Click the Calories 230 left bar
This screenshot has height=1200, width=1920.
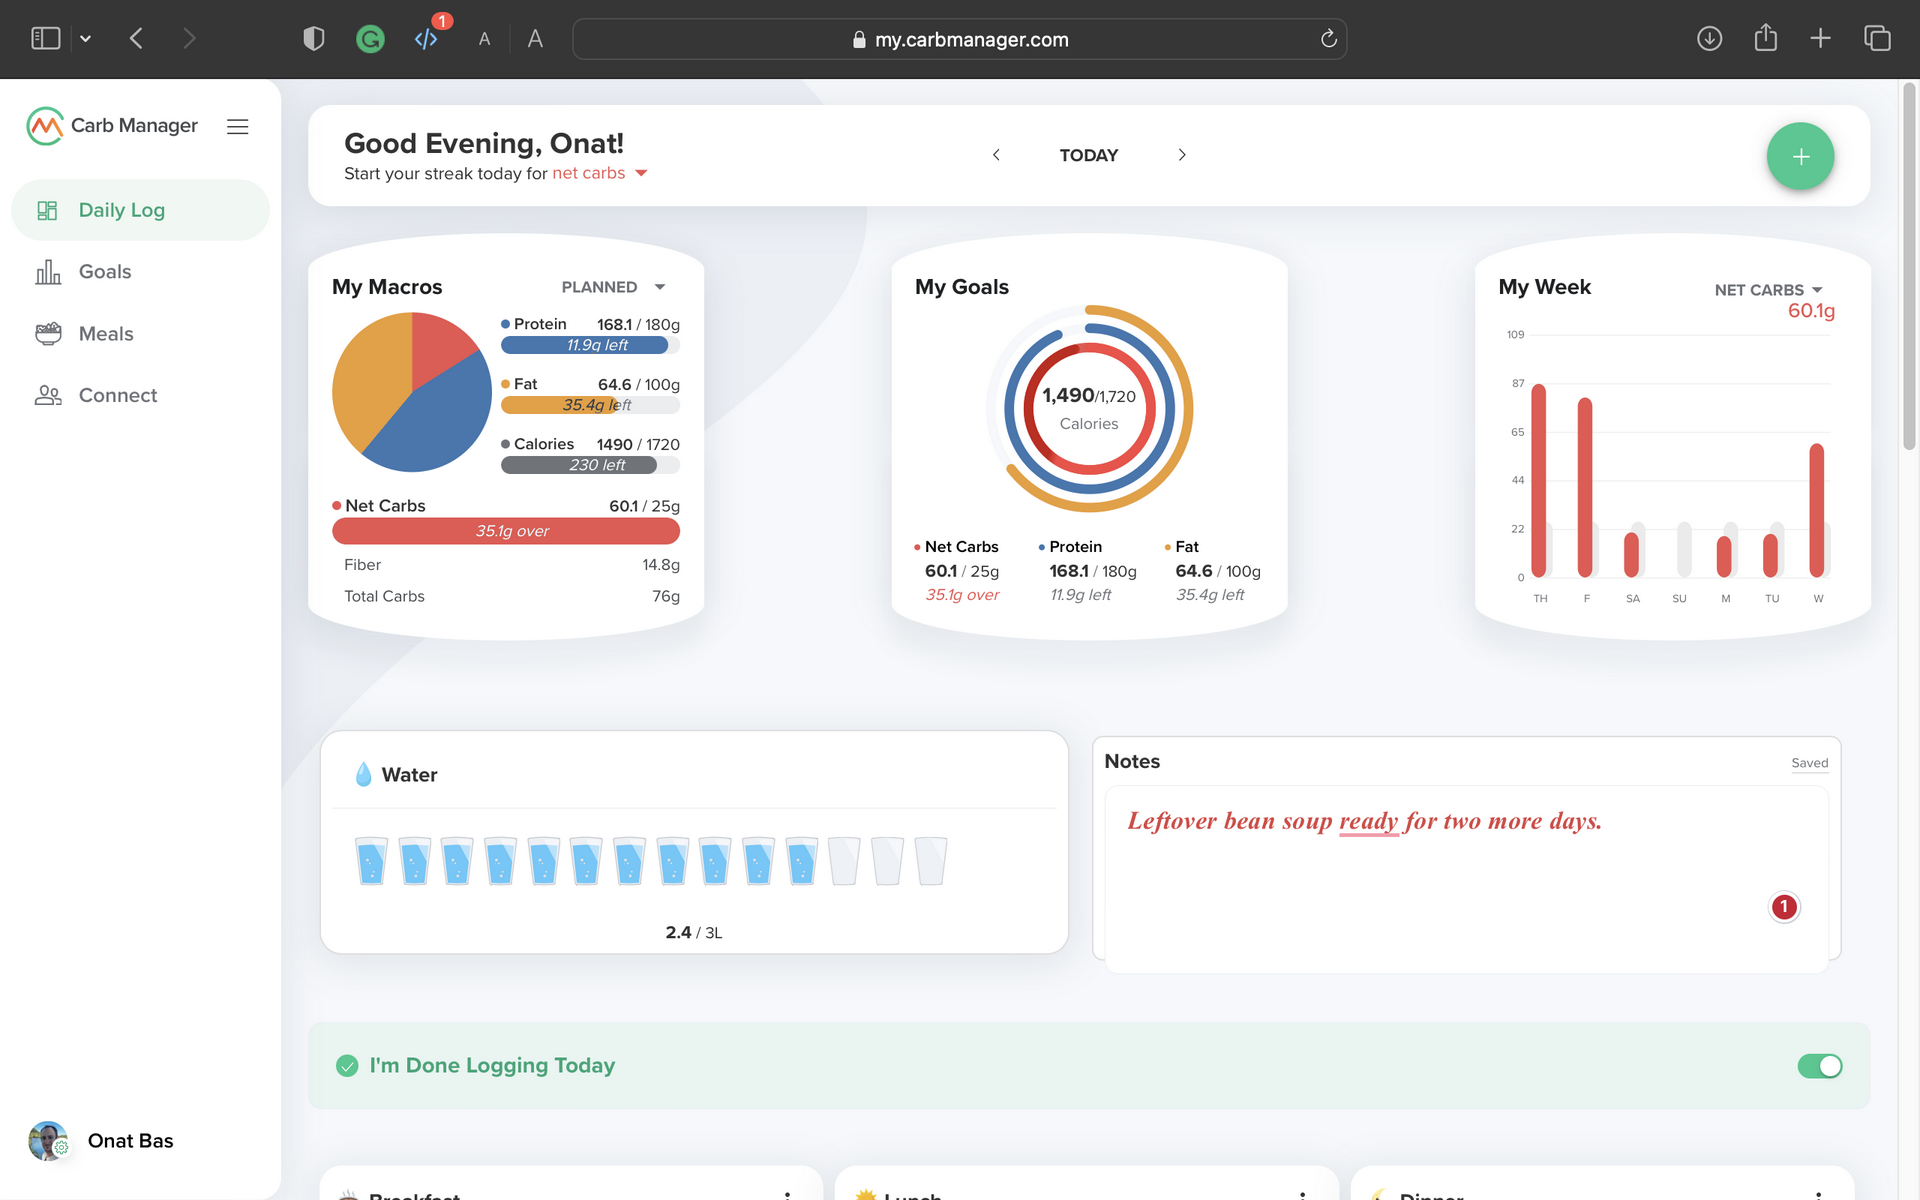590,465
